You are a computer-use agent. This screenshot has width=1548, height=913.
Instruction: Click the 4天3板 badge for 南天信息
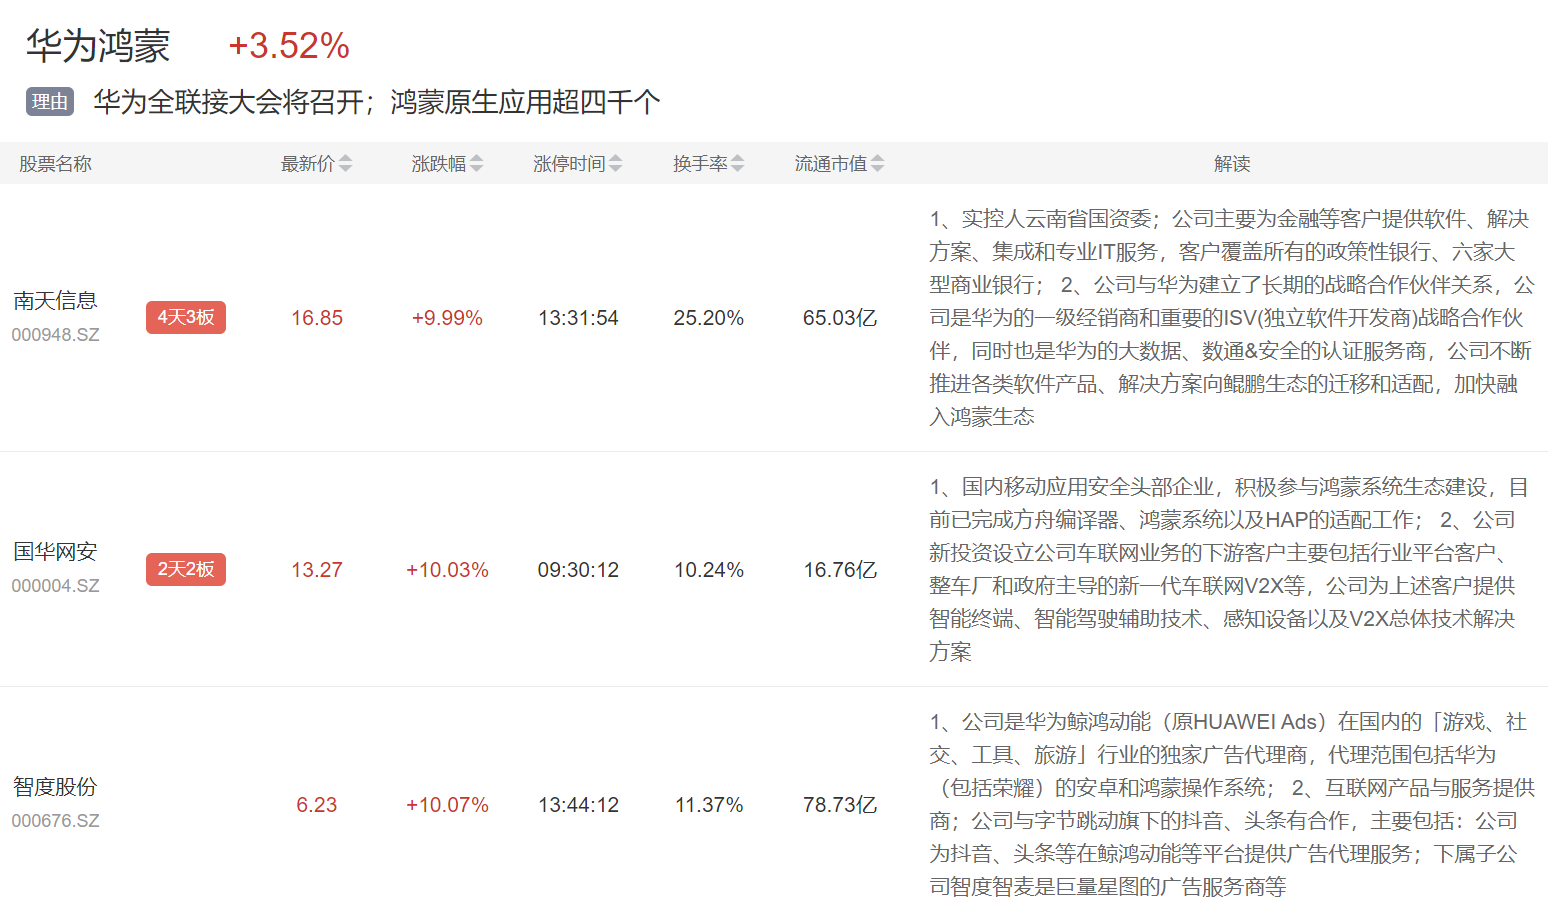186,318
